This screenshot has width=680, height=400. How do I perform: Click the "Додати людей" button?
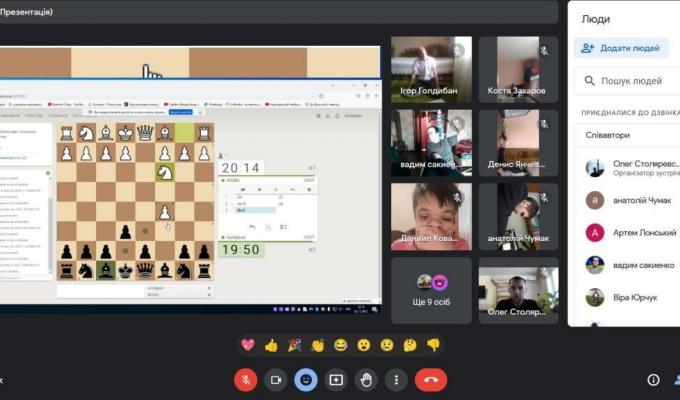point(621,48)
